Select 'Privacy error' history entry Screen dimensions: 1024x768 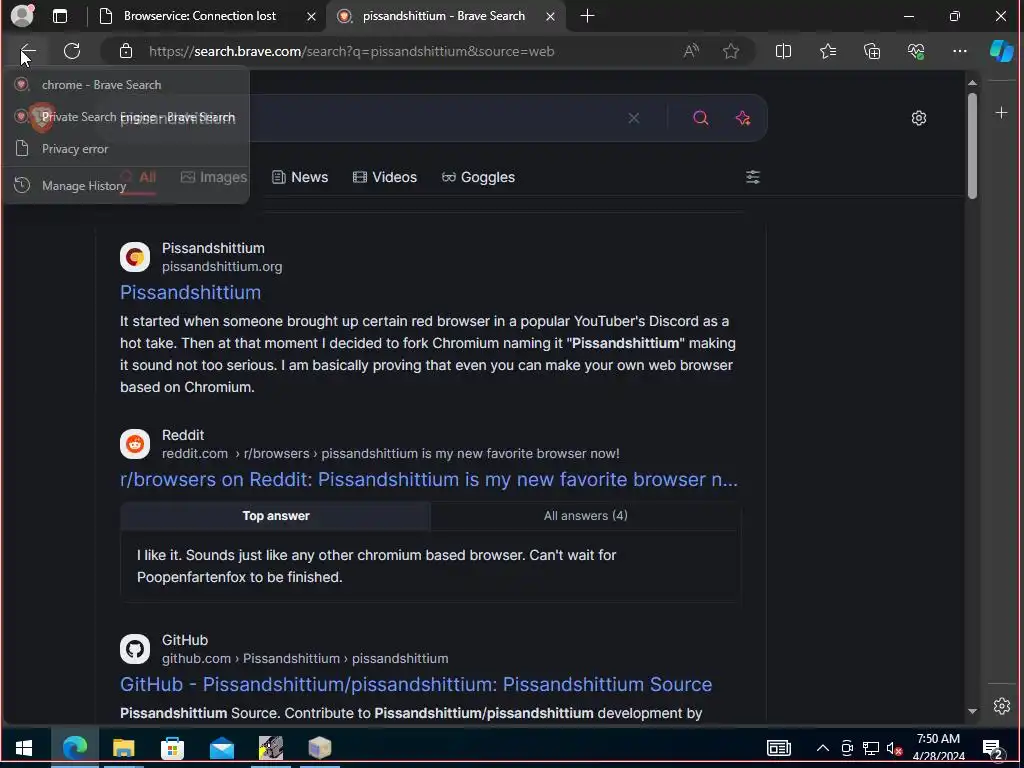(125, 149)
